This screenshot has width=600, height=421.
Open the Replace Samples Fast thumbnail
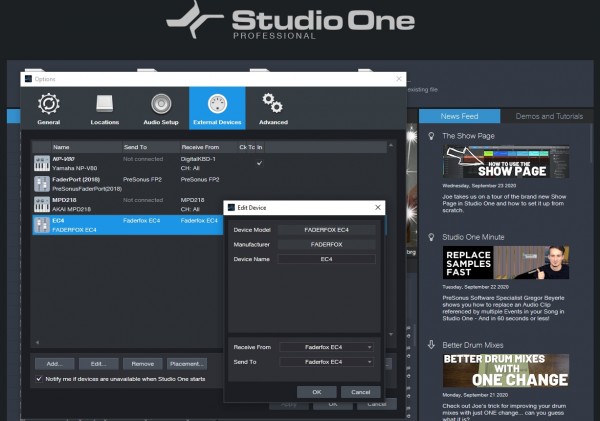click(x=506, y=263)
